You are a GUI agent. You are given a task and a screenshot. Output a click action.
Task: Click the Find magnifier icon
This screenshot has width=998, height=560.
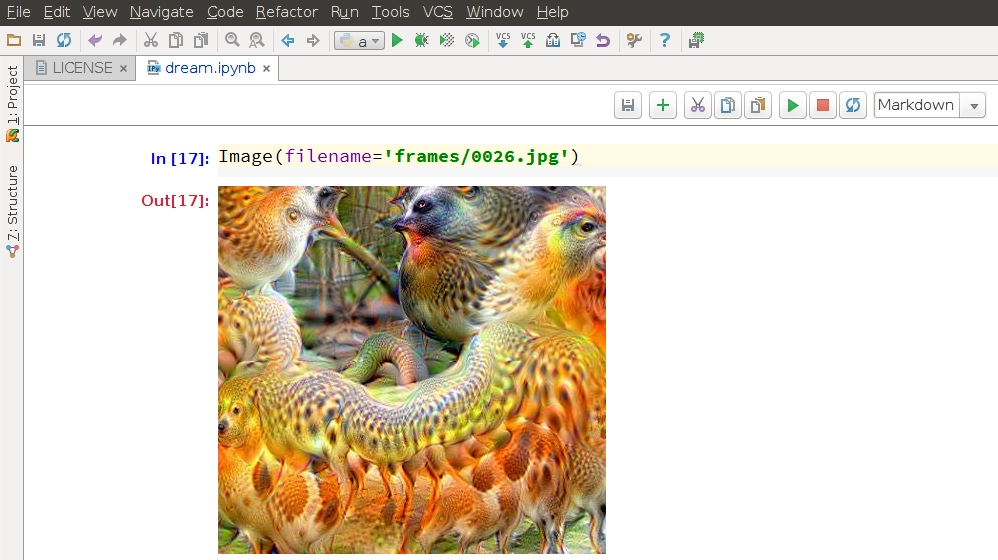pyautogui.click(x=232, y=41)
